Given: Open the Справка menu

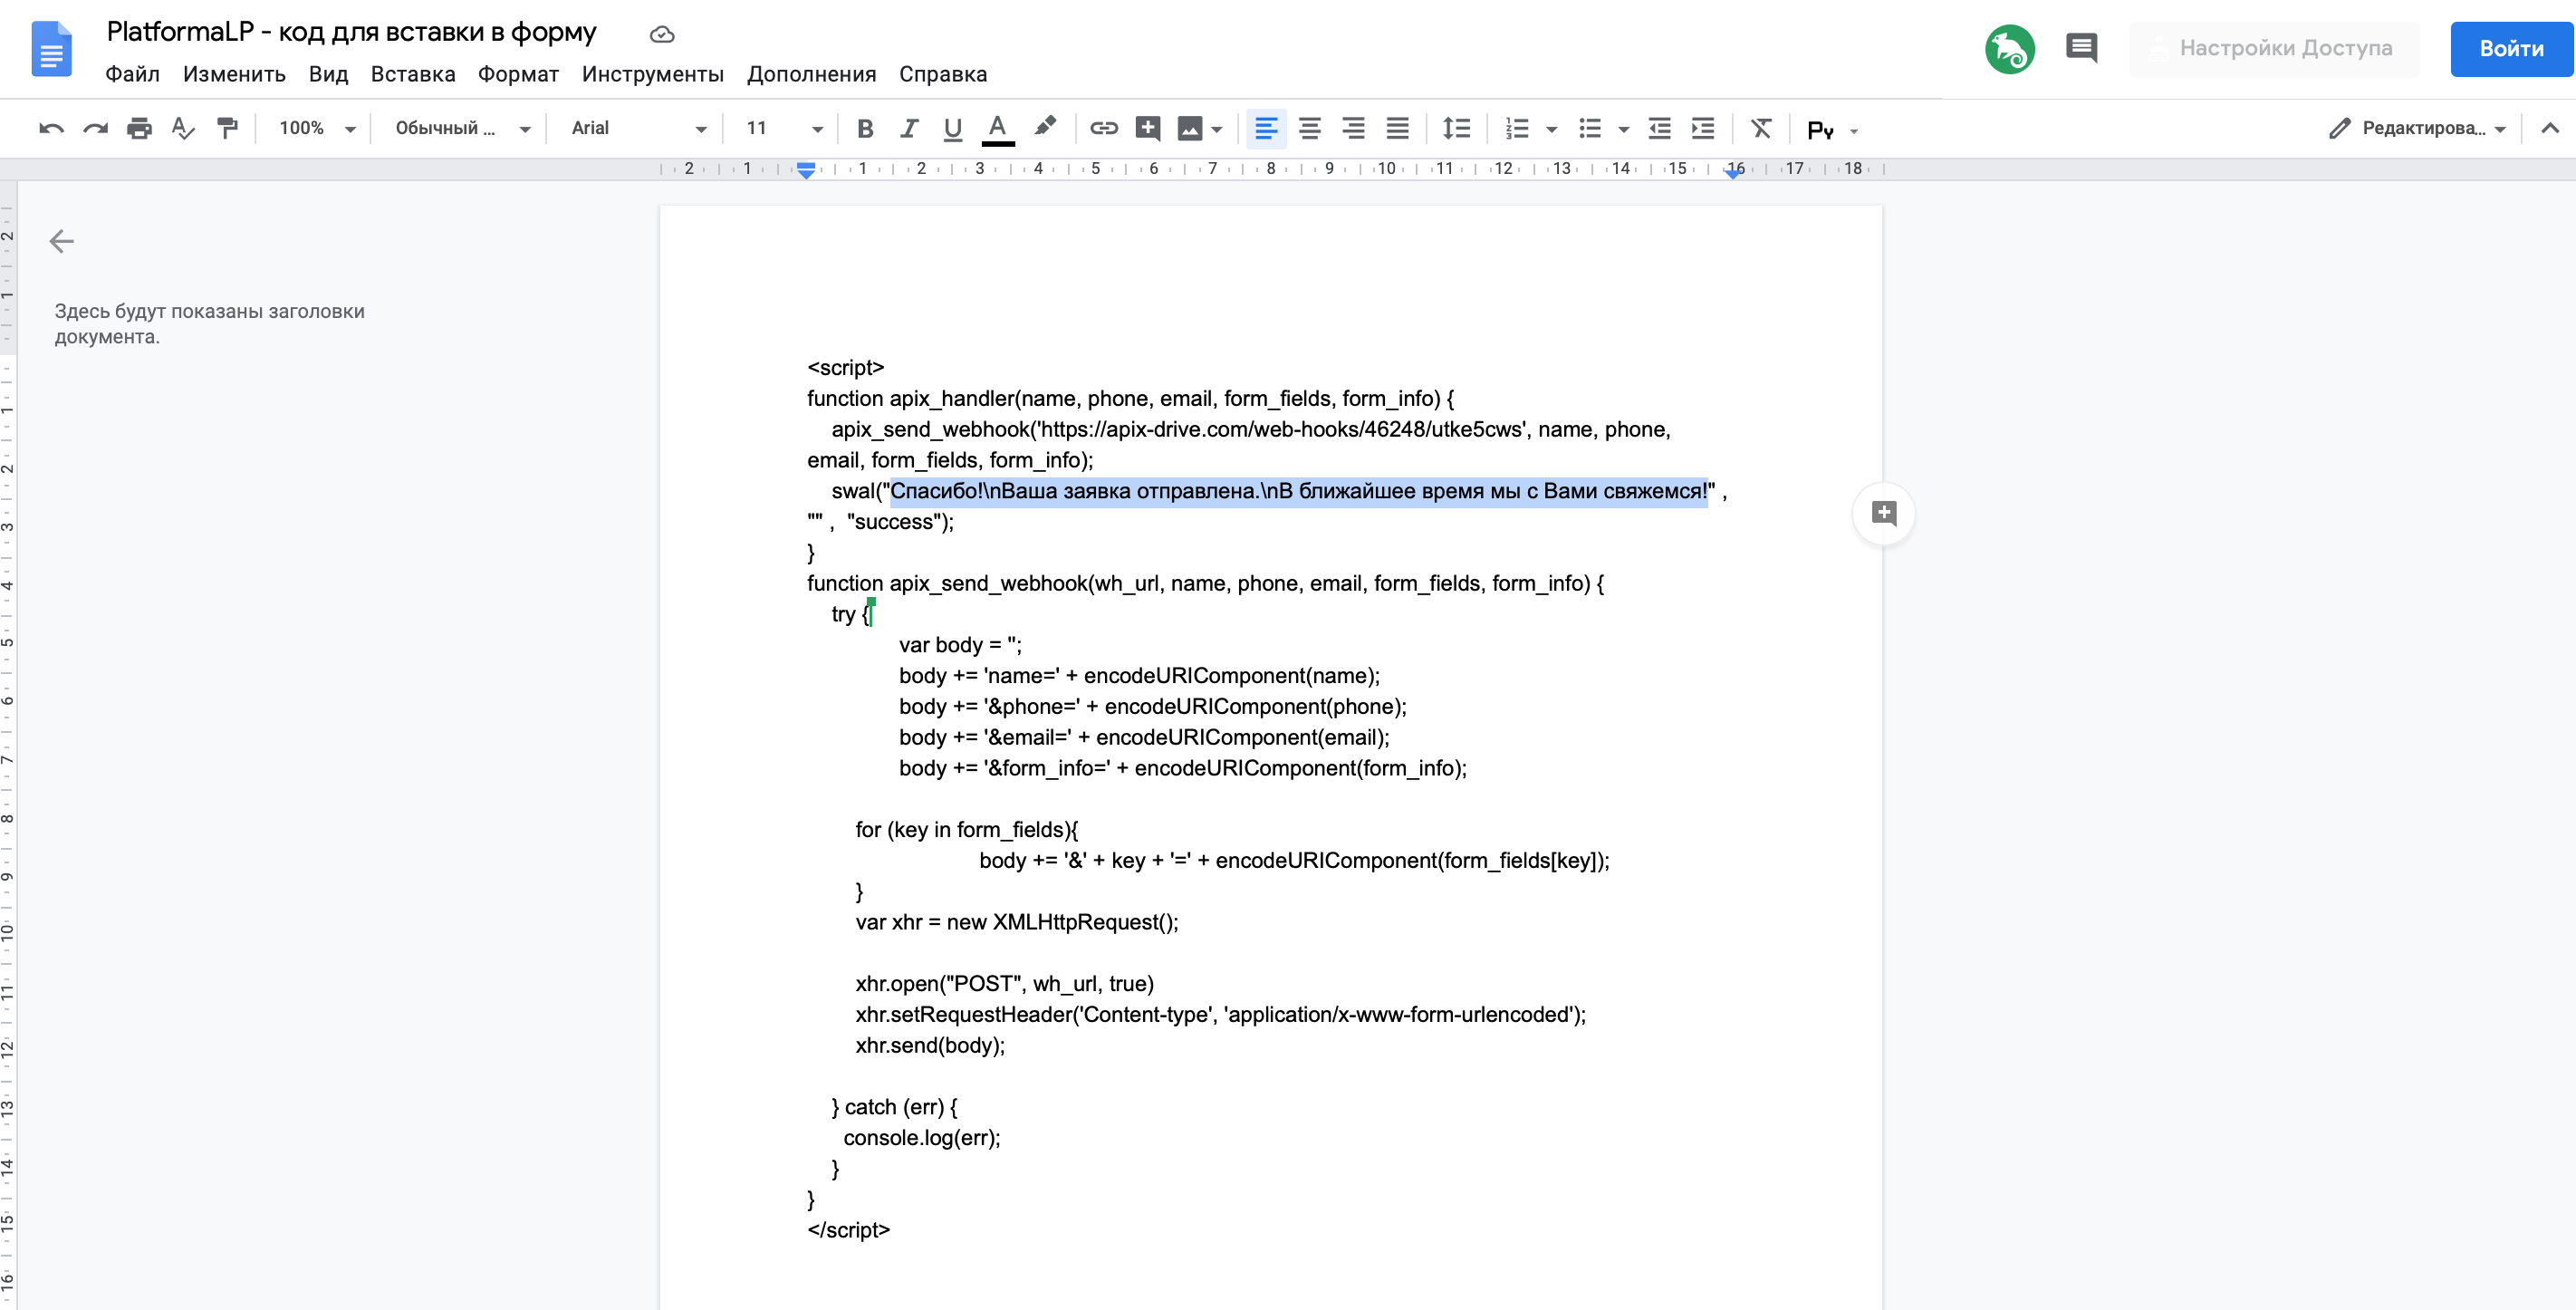Looking at the screenshot, I should point(942,74).
